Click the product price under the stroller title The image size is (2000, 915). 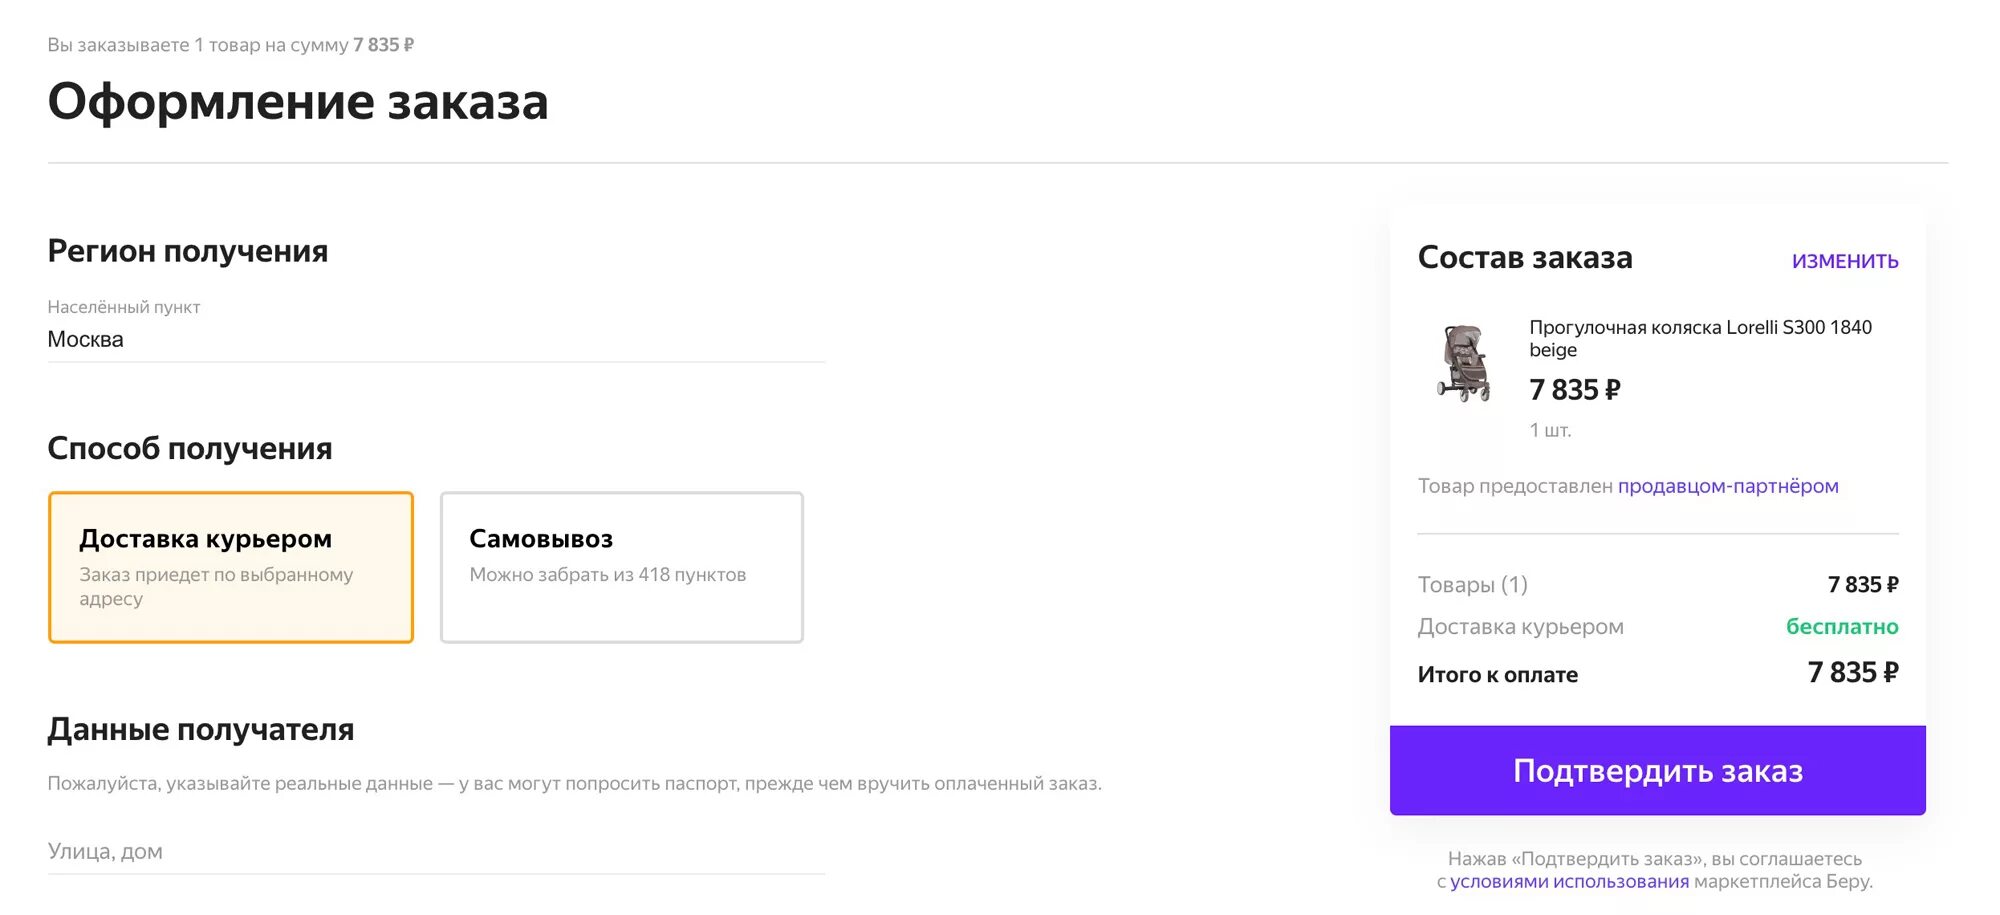pyautogui.click(x=1574, y=390)
